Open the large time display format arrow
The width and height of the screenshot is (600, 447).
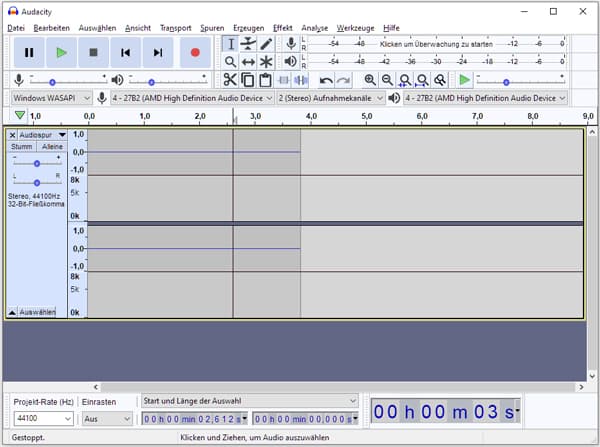tap(518, 411)
